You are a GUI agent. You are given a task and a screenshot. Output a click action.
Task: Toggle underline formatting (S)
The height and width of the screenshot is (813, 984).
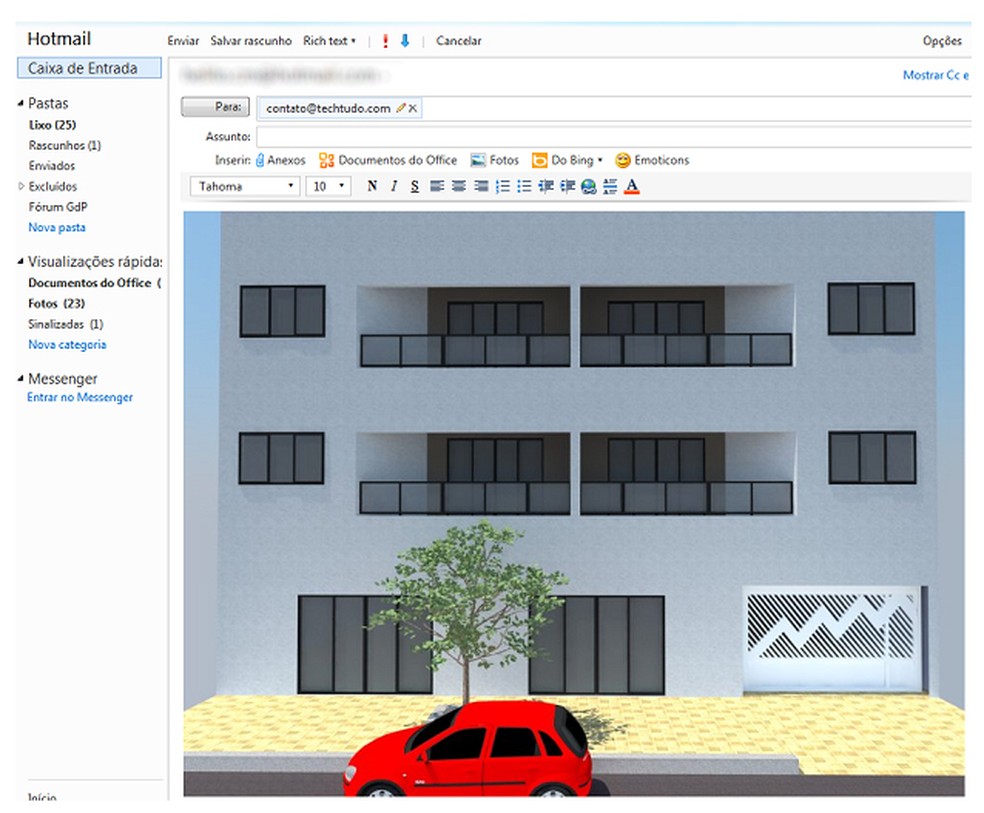[414, 187]
